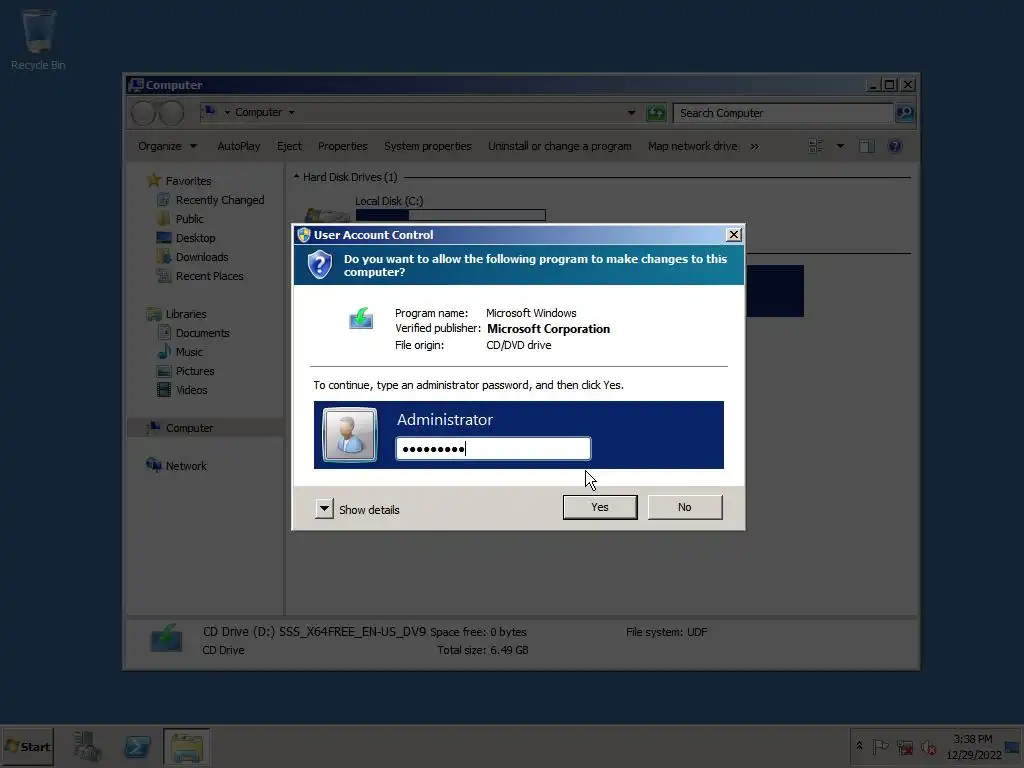Select Desktop in Favorites
This screenshot has height=768, width=1024.
click(x=195, y=238)
